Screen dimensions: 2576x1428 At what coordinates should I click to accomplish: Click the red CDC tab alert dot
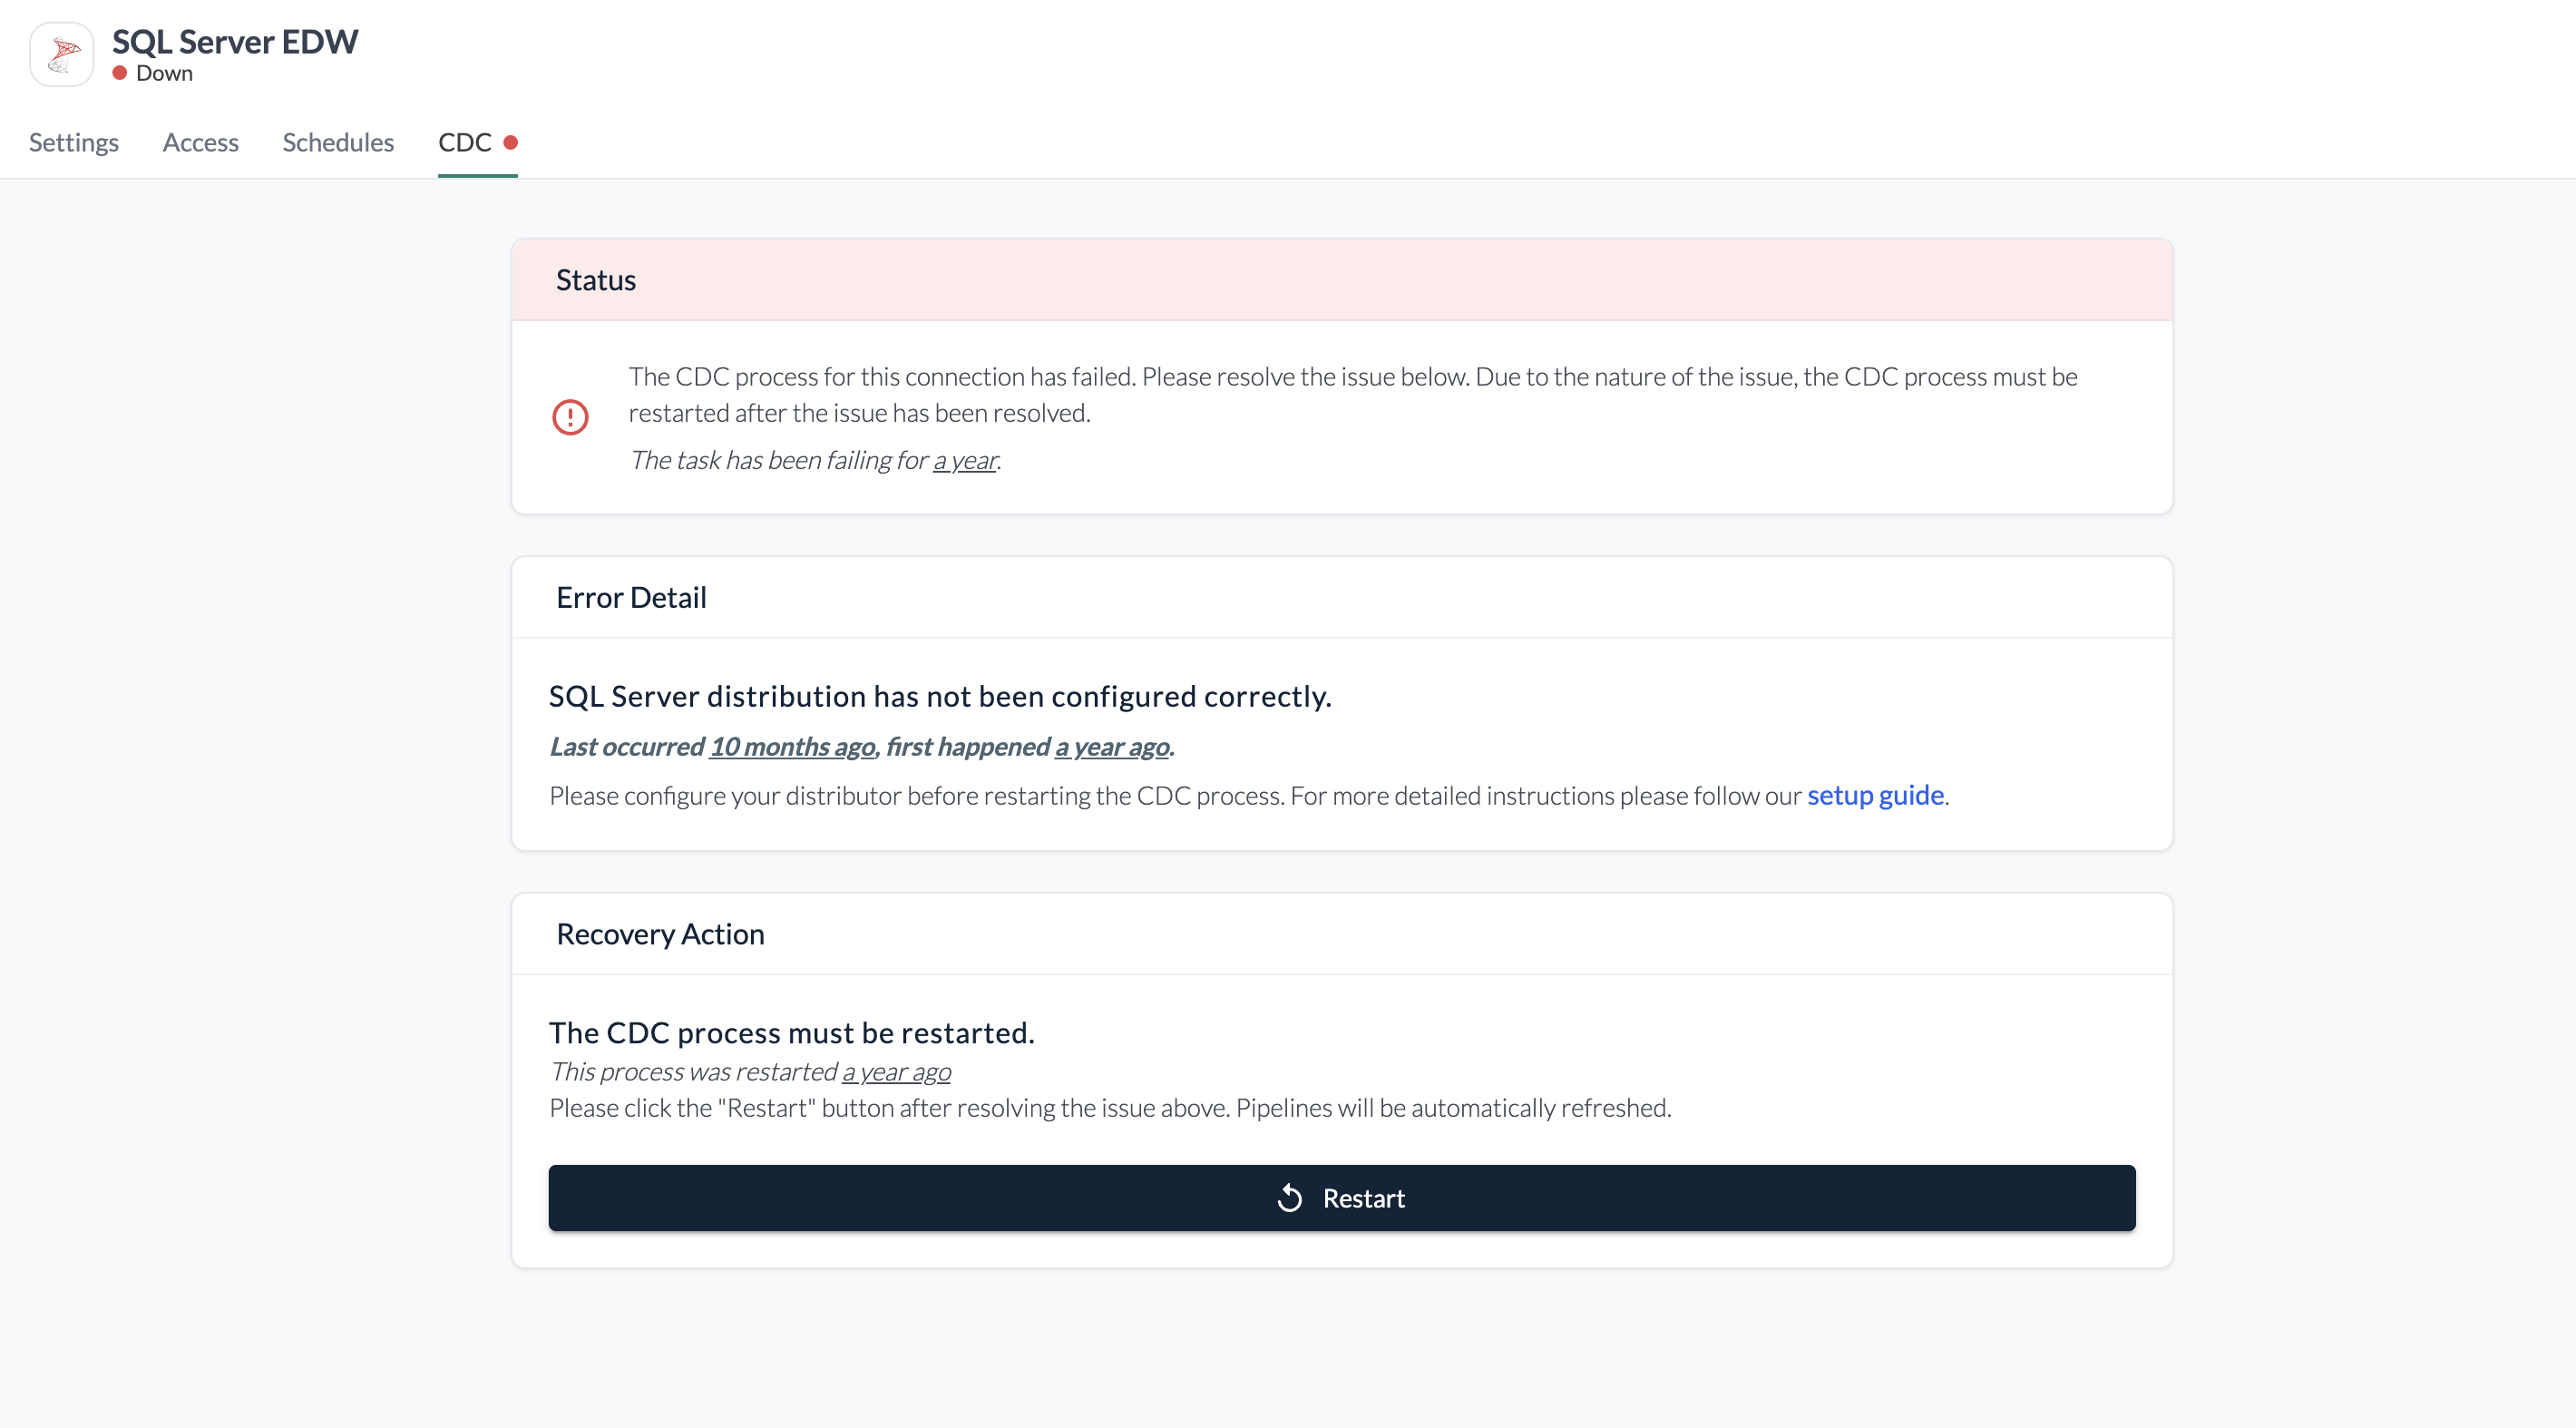tap(510, 142)
